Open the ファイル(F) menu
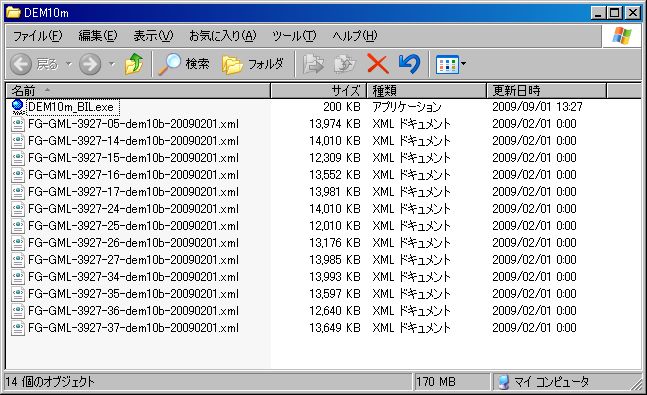 [x=38, y=36]
